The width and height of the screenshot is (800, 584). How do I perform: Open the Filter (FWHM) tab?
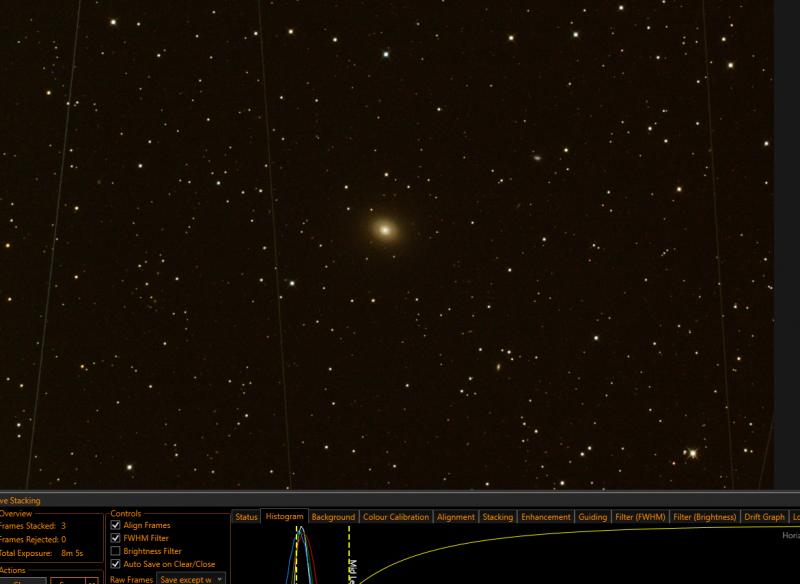click(x=640, y=517)
